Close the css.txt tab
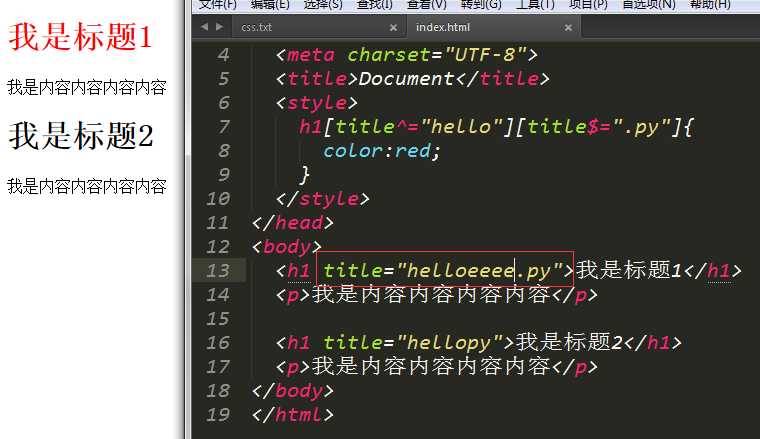The height and width of the screenshot is (439, 760). coord(394,28)
